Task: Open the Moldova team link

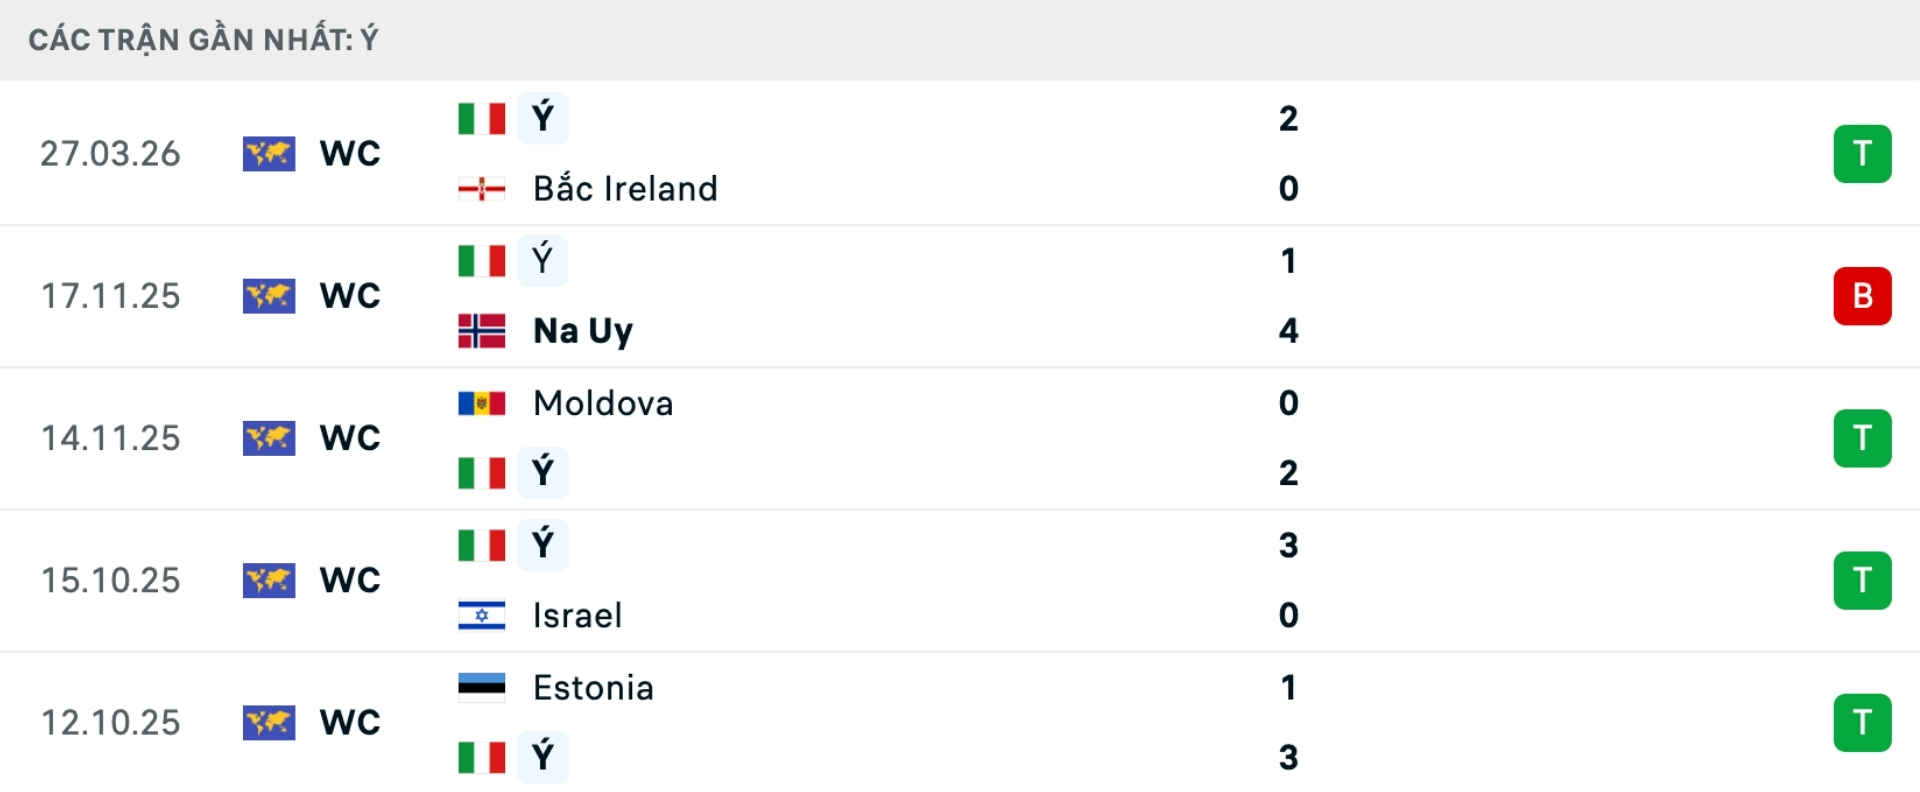Action: (603, 403)
